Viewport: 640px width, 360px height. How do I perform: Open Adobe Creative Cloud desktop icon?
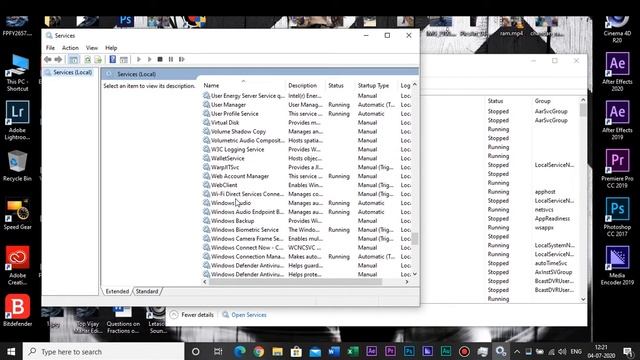pyautogui.click(x=17, y=265)
